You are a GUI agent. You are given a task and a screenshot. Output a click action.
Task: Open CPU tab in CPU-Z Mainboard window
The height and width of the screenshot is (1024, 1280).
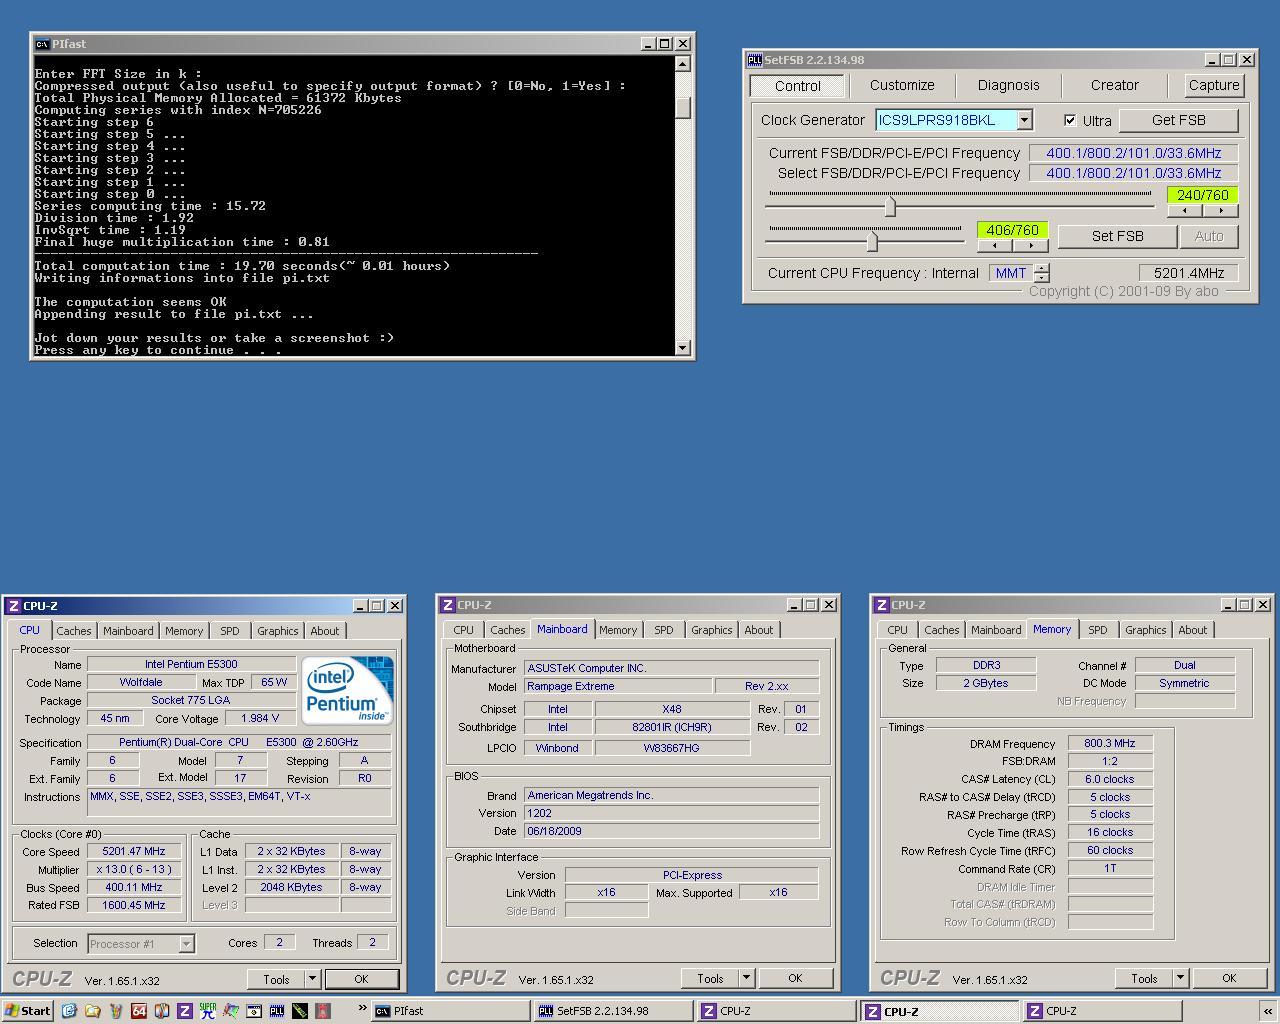[x=463, y=630]
